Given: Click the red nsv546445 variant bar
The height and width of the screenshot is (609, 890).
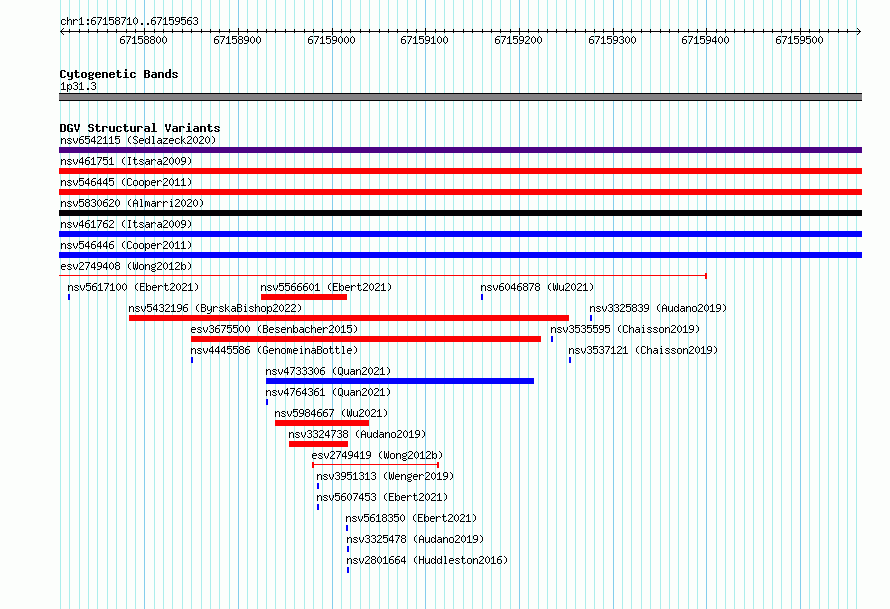Looking at the screenshot, I should pos(460,192).
